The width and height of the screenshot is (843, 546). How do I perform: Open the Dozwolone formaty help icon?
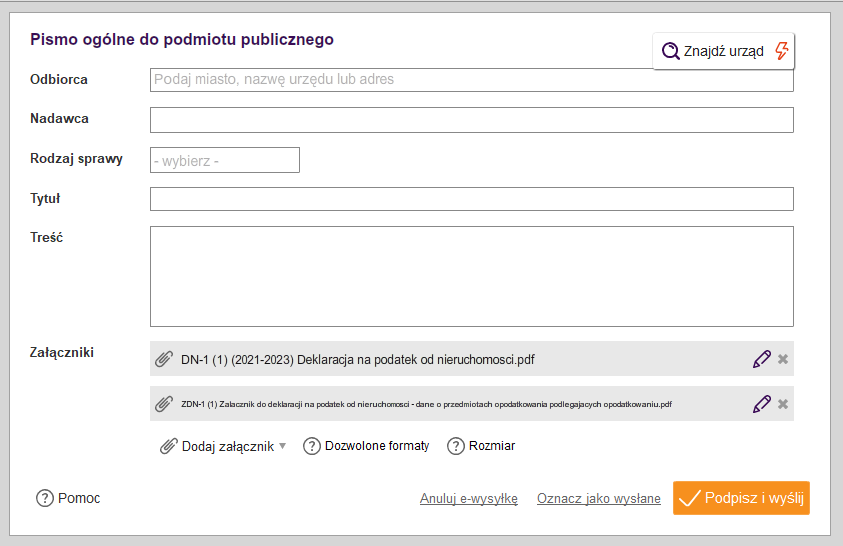[x=312, y=446]
